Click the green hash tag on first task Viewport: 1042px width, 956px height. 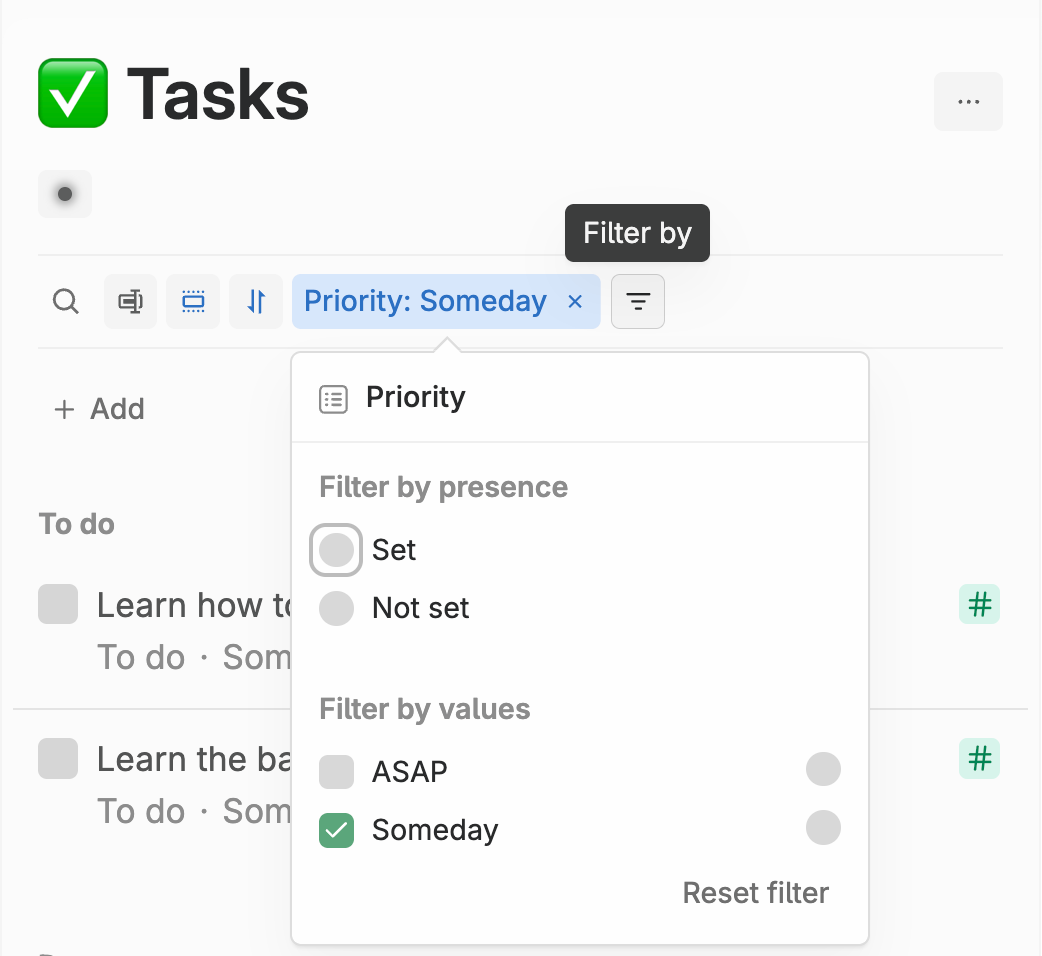click(979, 604)
